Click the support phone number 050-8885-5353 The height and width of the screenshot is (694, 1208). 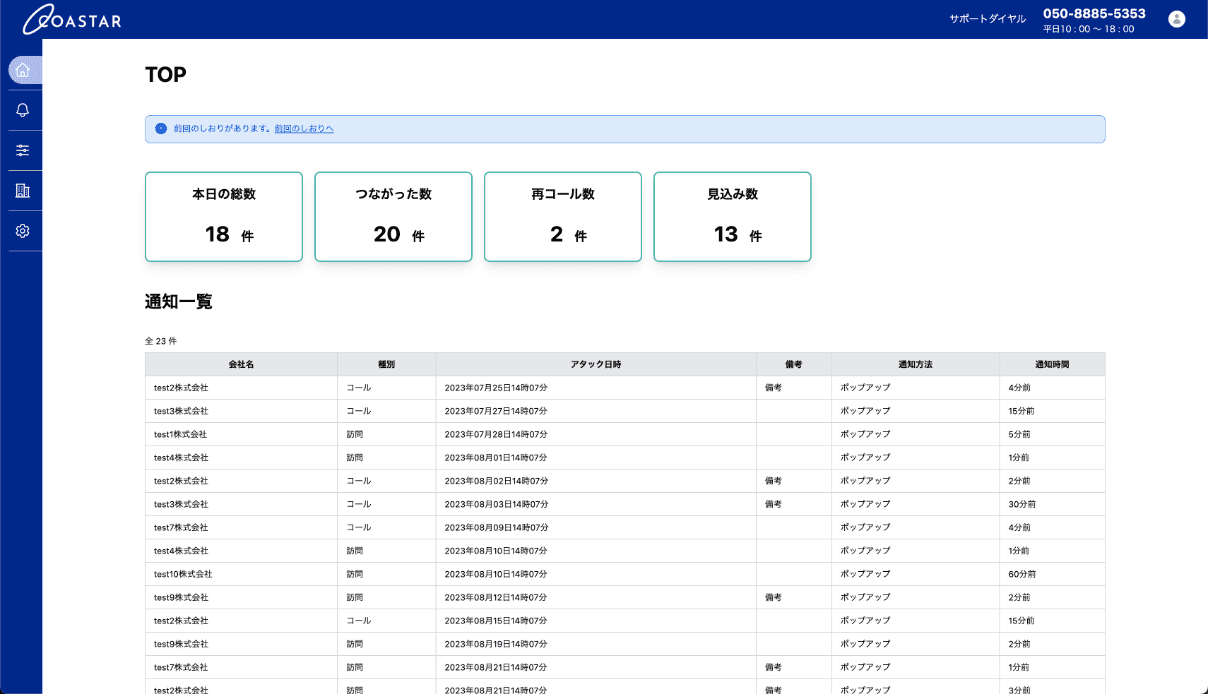[1094, 14]
